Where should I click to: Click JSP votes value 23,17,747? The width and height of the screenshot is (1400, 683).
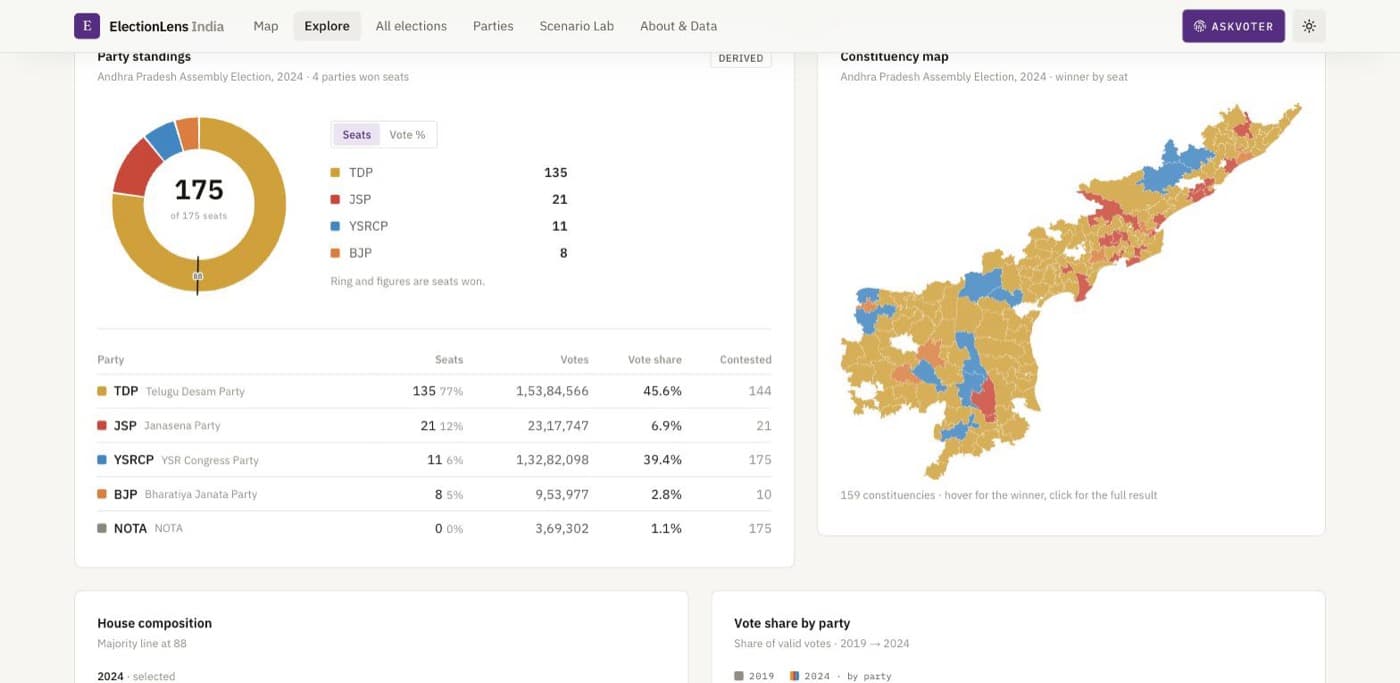558,426
